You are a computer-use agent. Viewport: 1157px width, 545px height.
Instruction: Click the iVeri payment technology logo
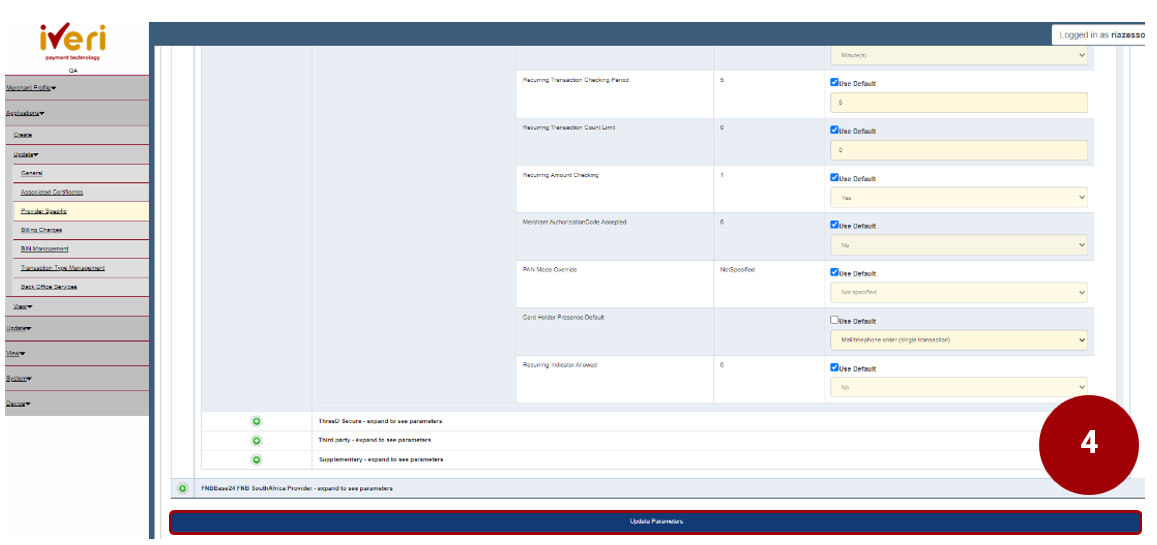(72, 42)
